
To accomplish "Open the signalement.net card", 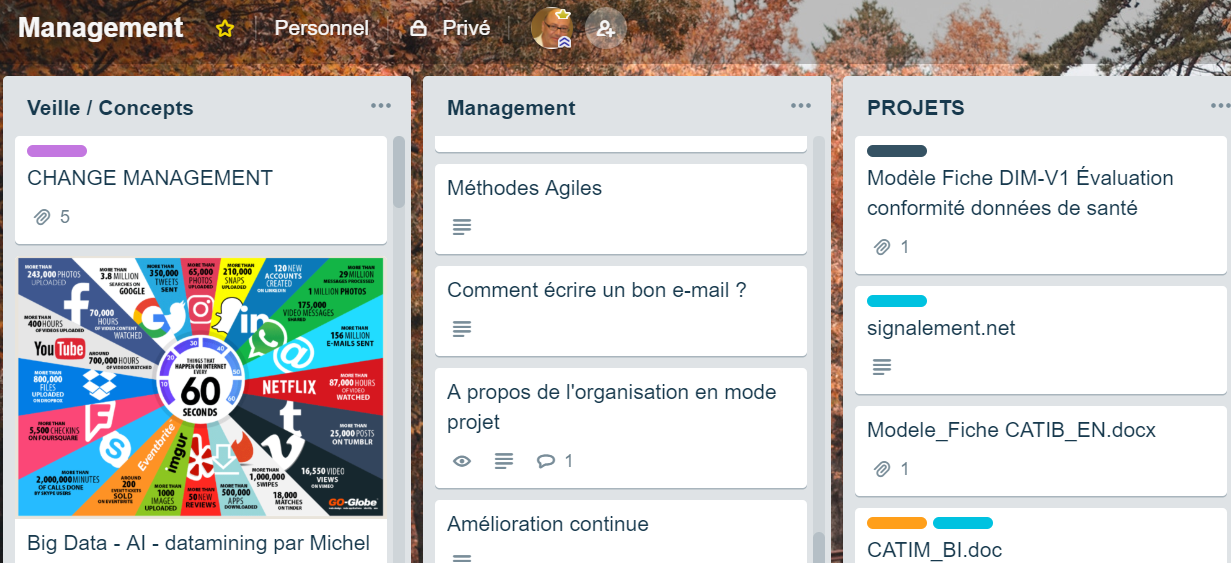I will pyautogui.click(x=1041, y=340).
